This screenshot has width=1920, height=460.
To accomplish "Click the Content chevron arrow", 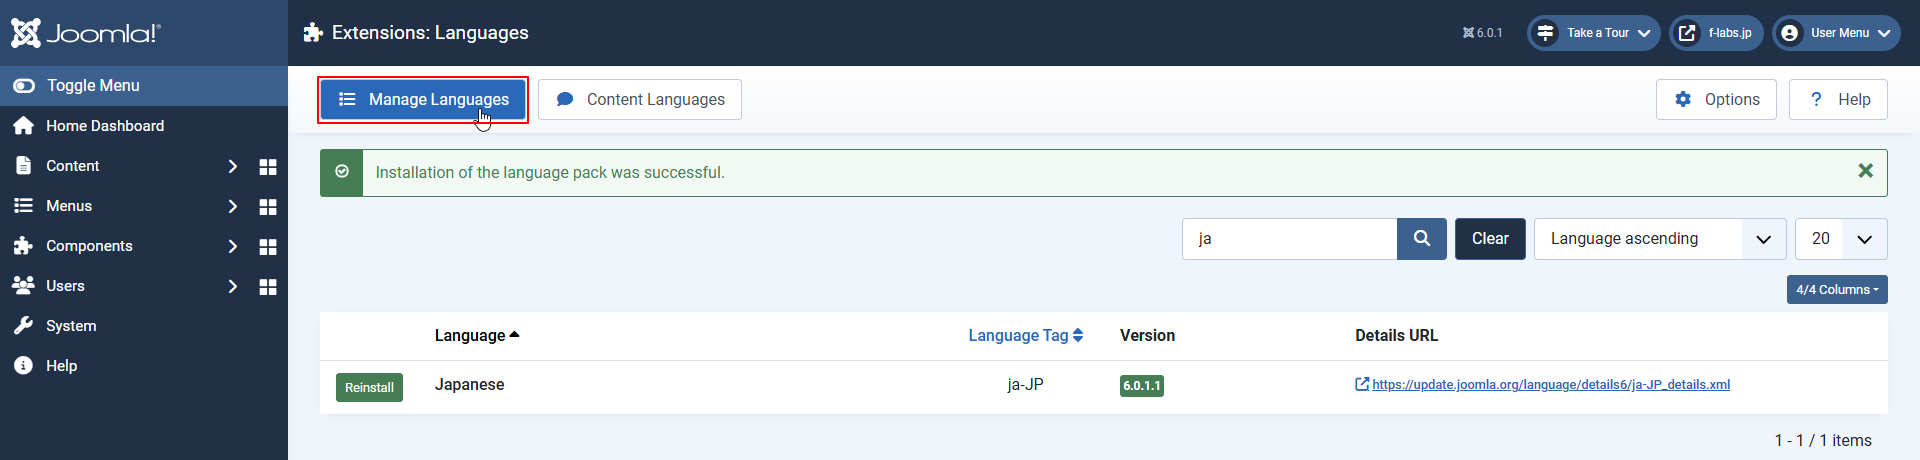I will click(x=233, y=166).
